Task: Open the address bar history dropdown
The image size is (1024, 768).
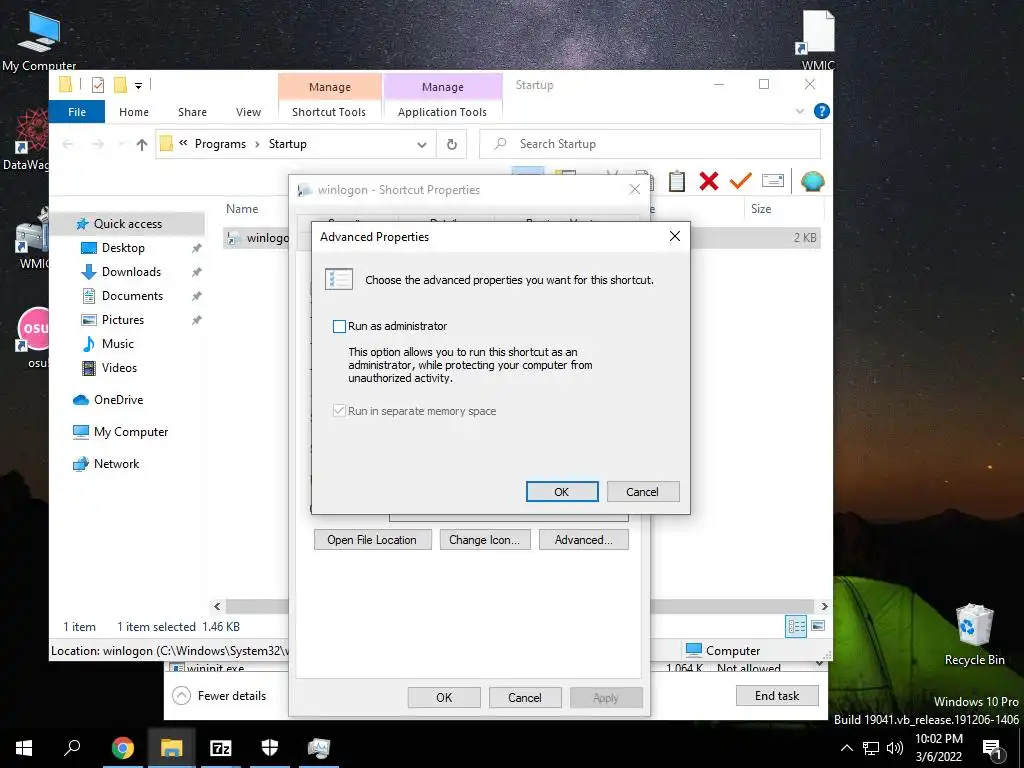Action: click(x=422, y=144)
